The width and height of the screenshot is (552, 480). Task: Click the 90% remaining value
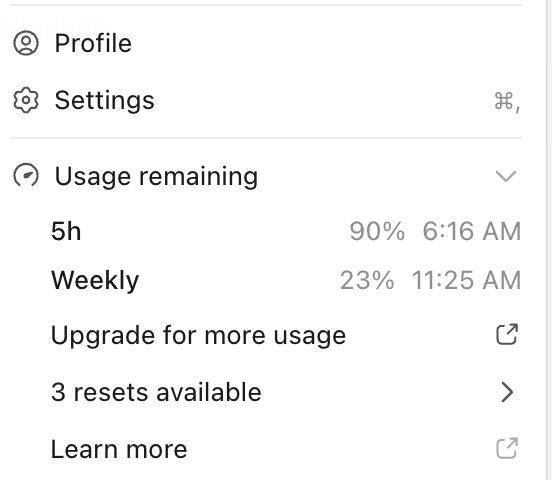click(377, 231)
